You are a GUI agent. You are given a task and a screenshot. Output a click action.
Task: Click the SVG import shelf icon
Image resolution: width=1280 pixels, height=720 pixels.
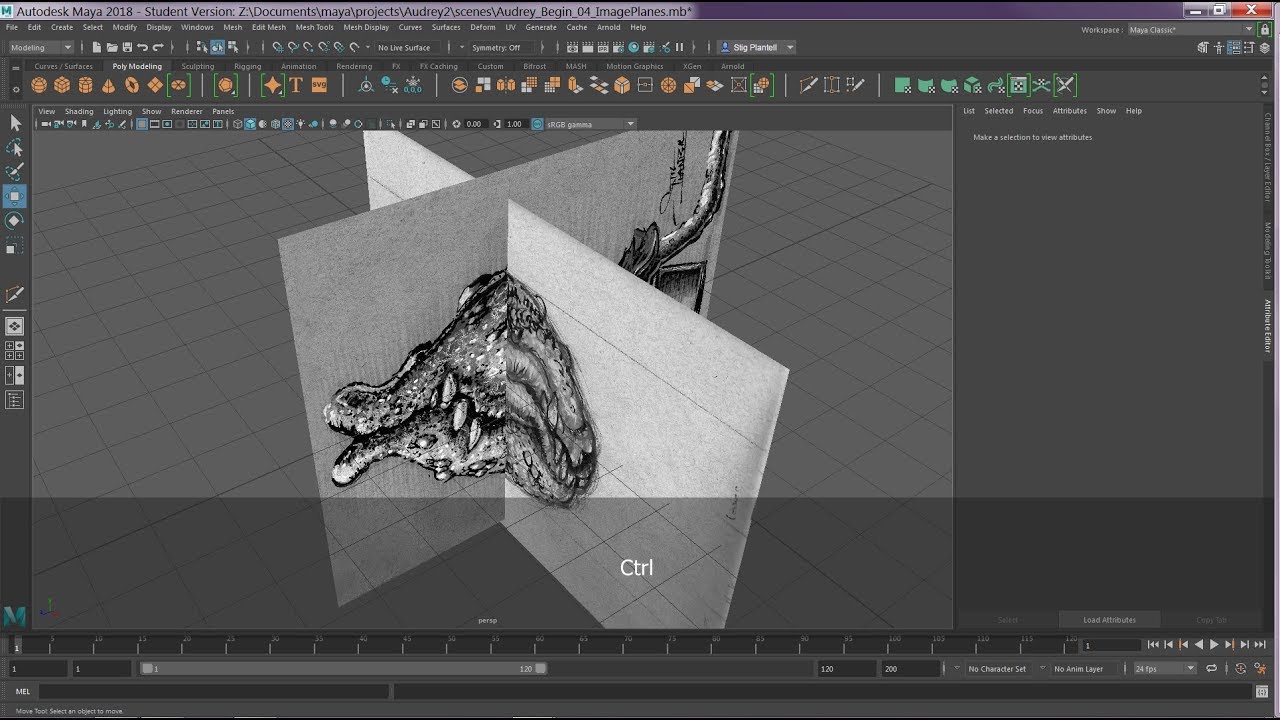point(319,85)
